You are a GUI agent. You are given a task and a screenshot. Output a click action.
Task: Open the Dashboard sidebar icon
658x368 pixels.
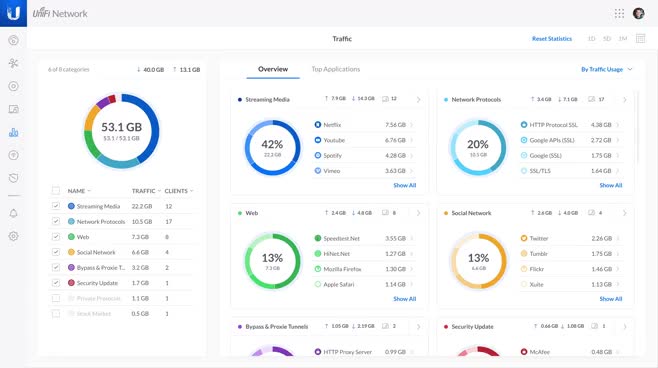tap(13, 40)
